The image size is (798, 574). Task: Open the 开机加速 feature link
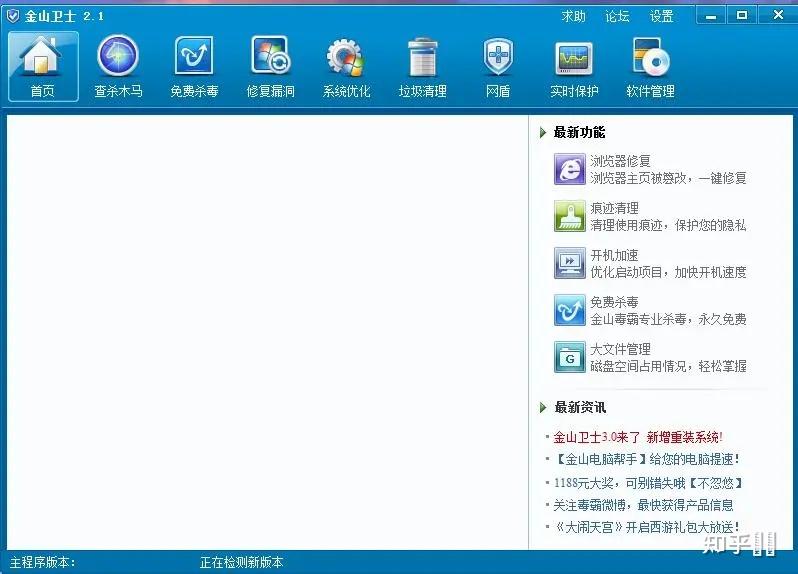614,255
